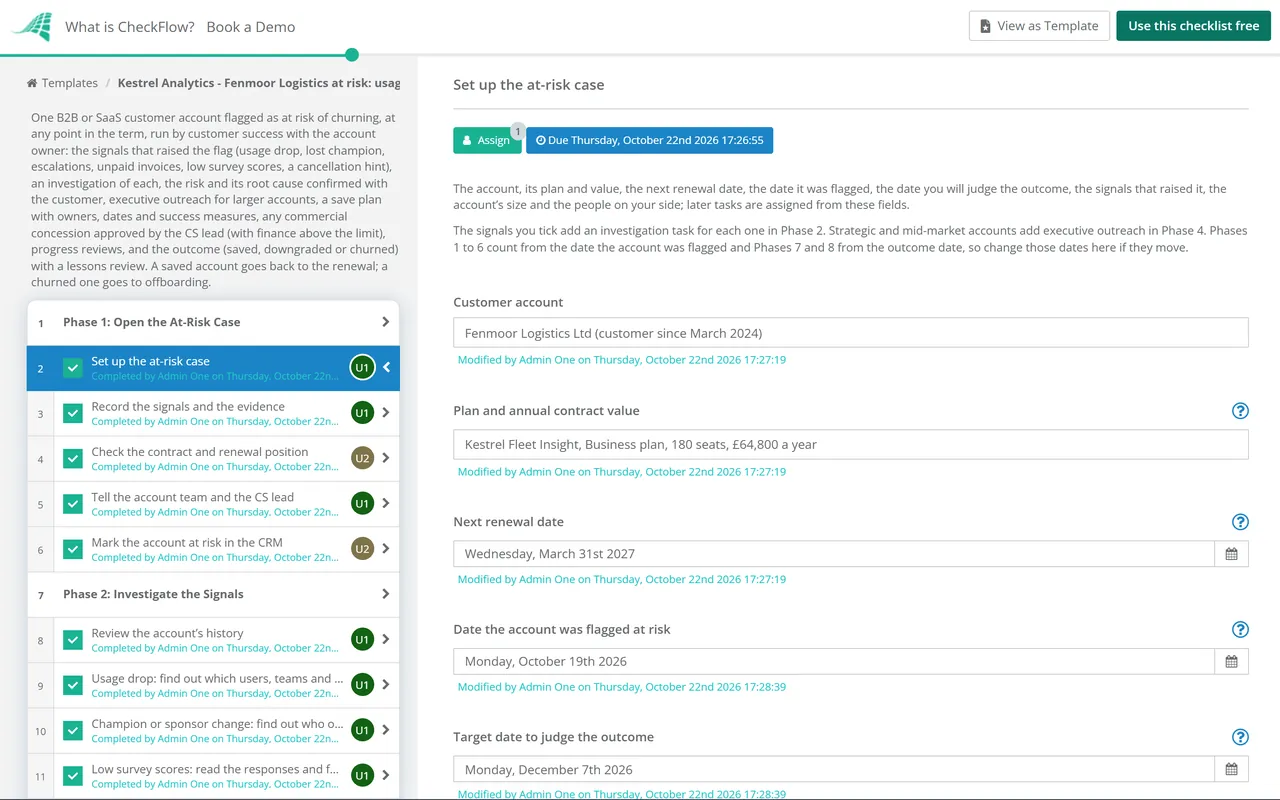Click U2 avatar on Check the contract row

[362, 458]
